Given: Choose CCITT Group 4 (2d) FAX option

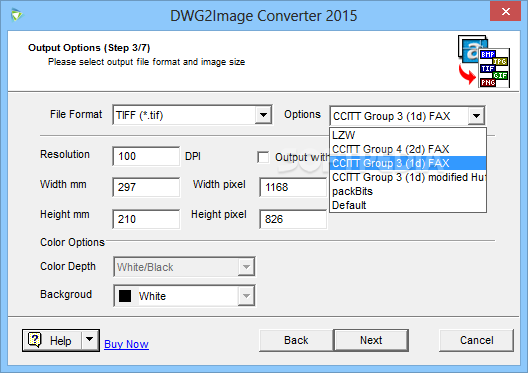Looking at the screenshot, I should [408, 149].
